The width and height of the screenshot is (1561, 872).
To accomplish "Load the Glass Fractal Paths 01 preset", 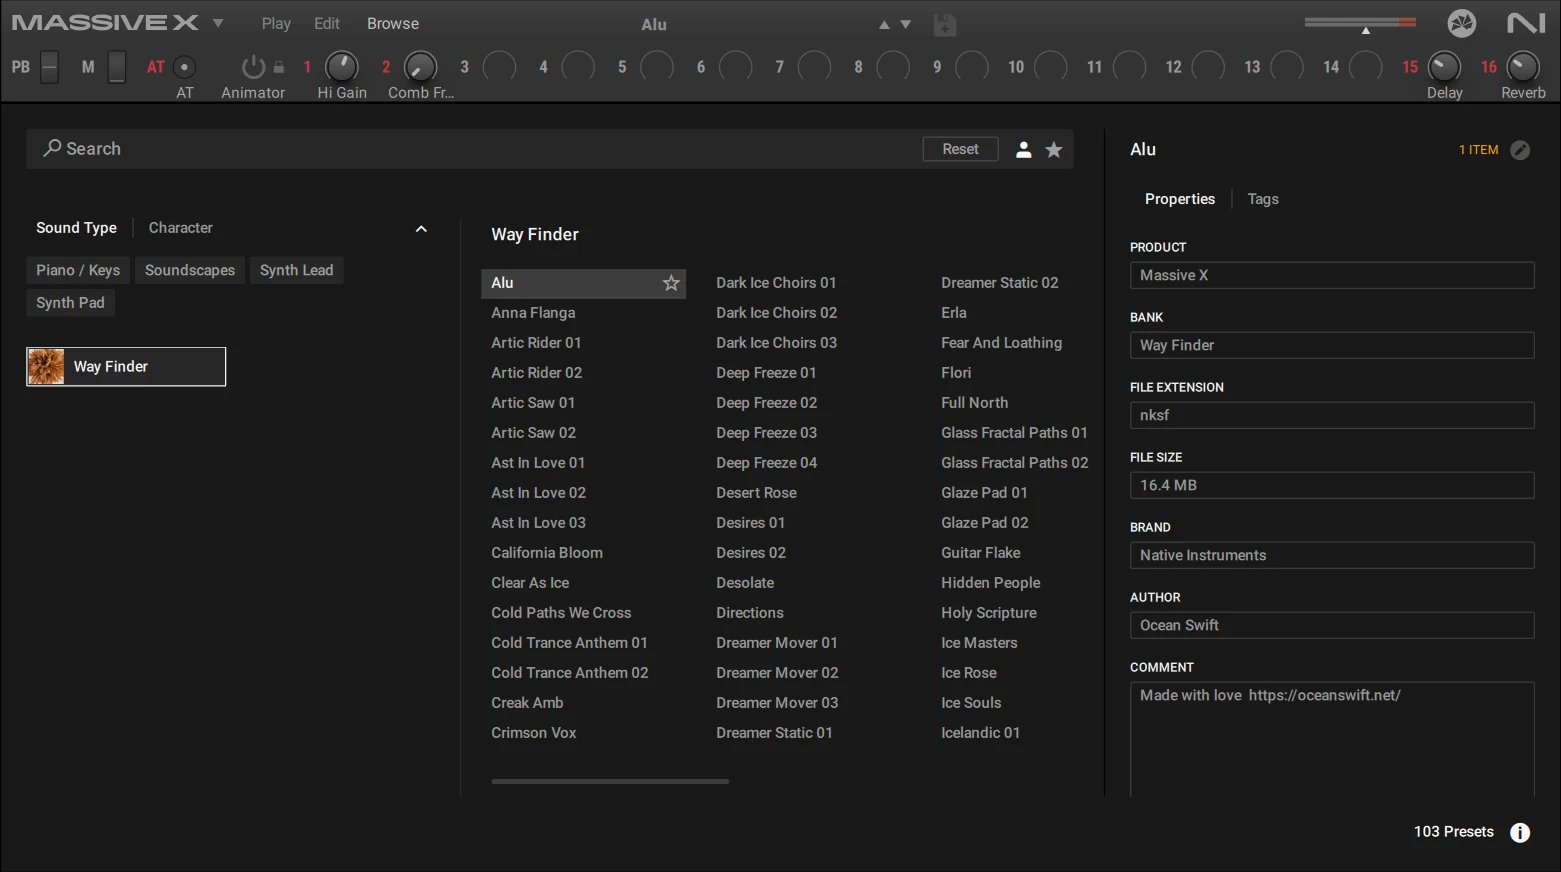I will (x=1014, y=433).
